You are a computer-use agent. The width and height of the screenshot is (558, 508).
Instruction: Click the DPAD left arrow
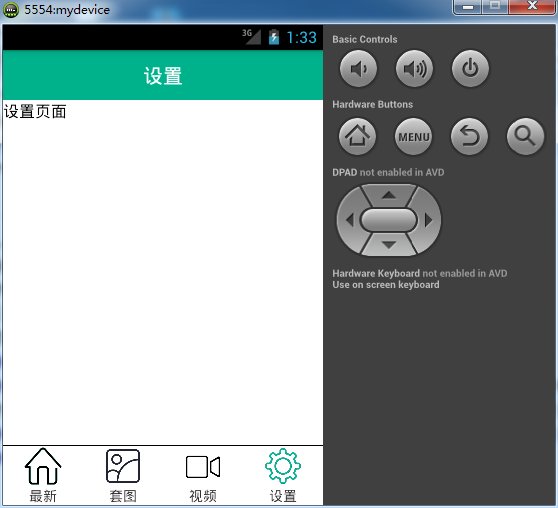(x=349, y=220)
